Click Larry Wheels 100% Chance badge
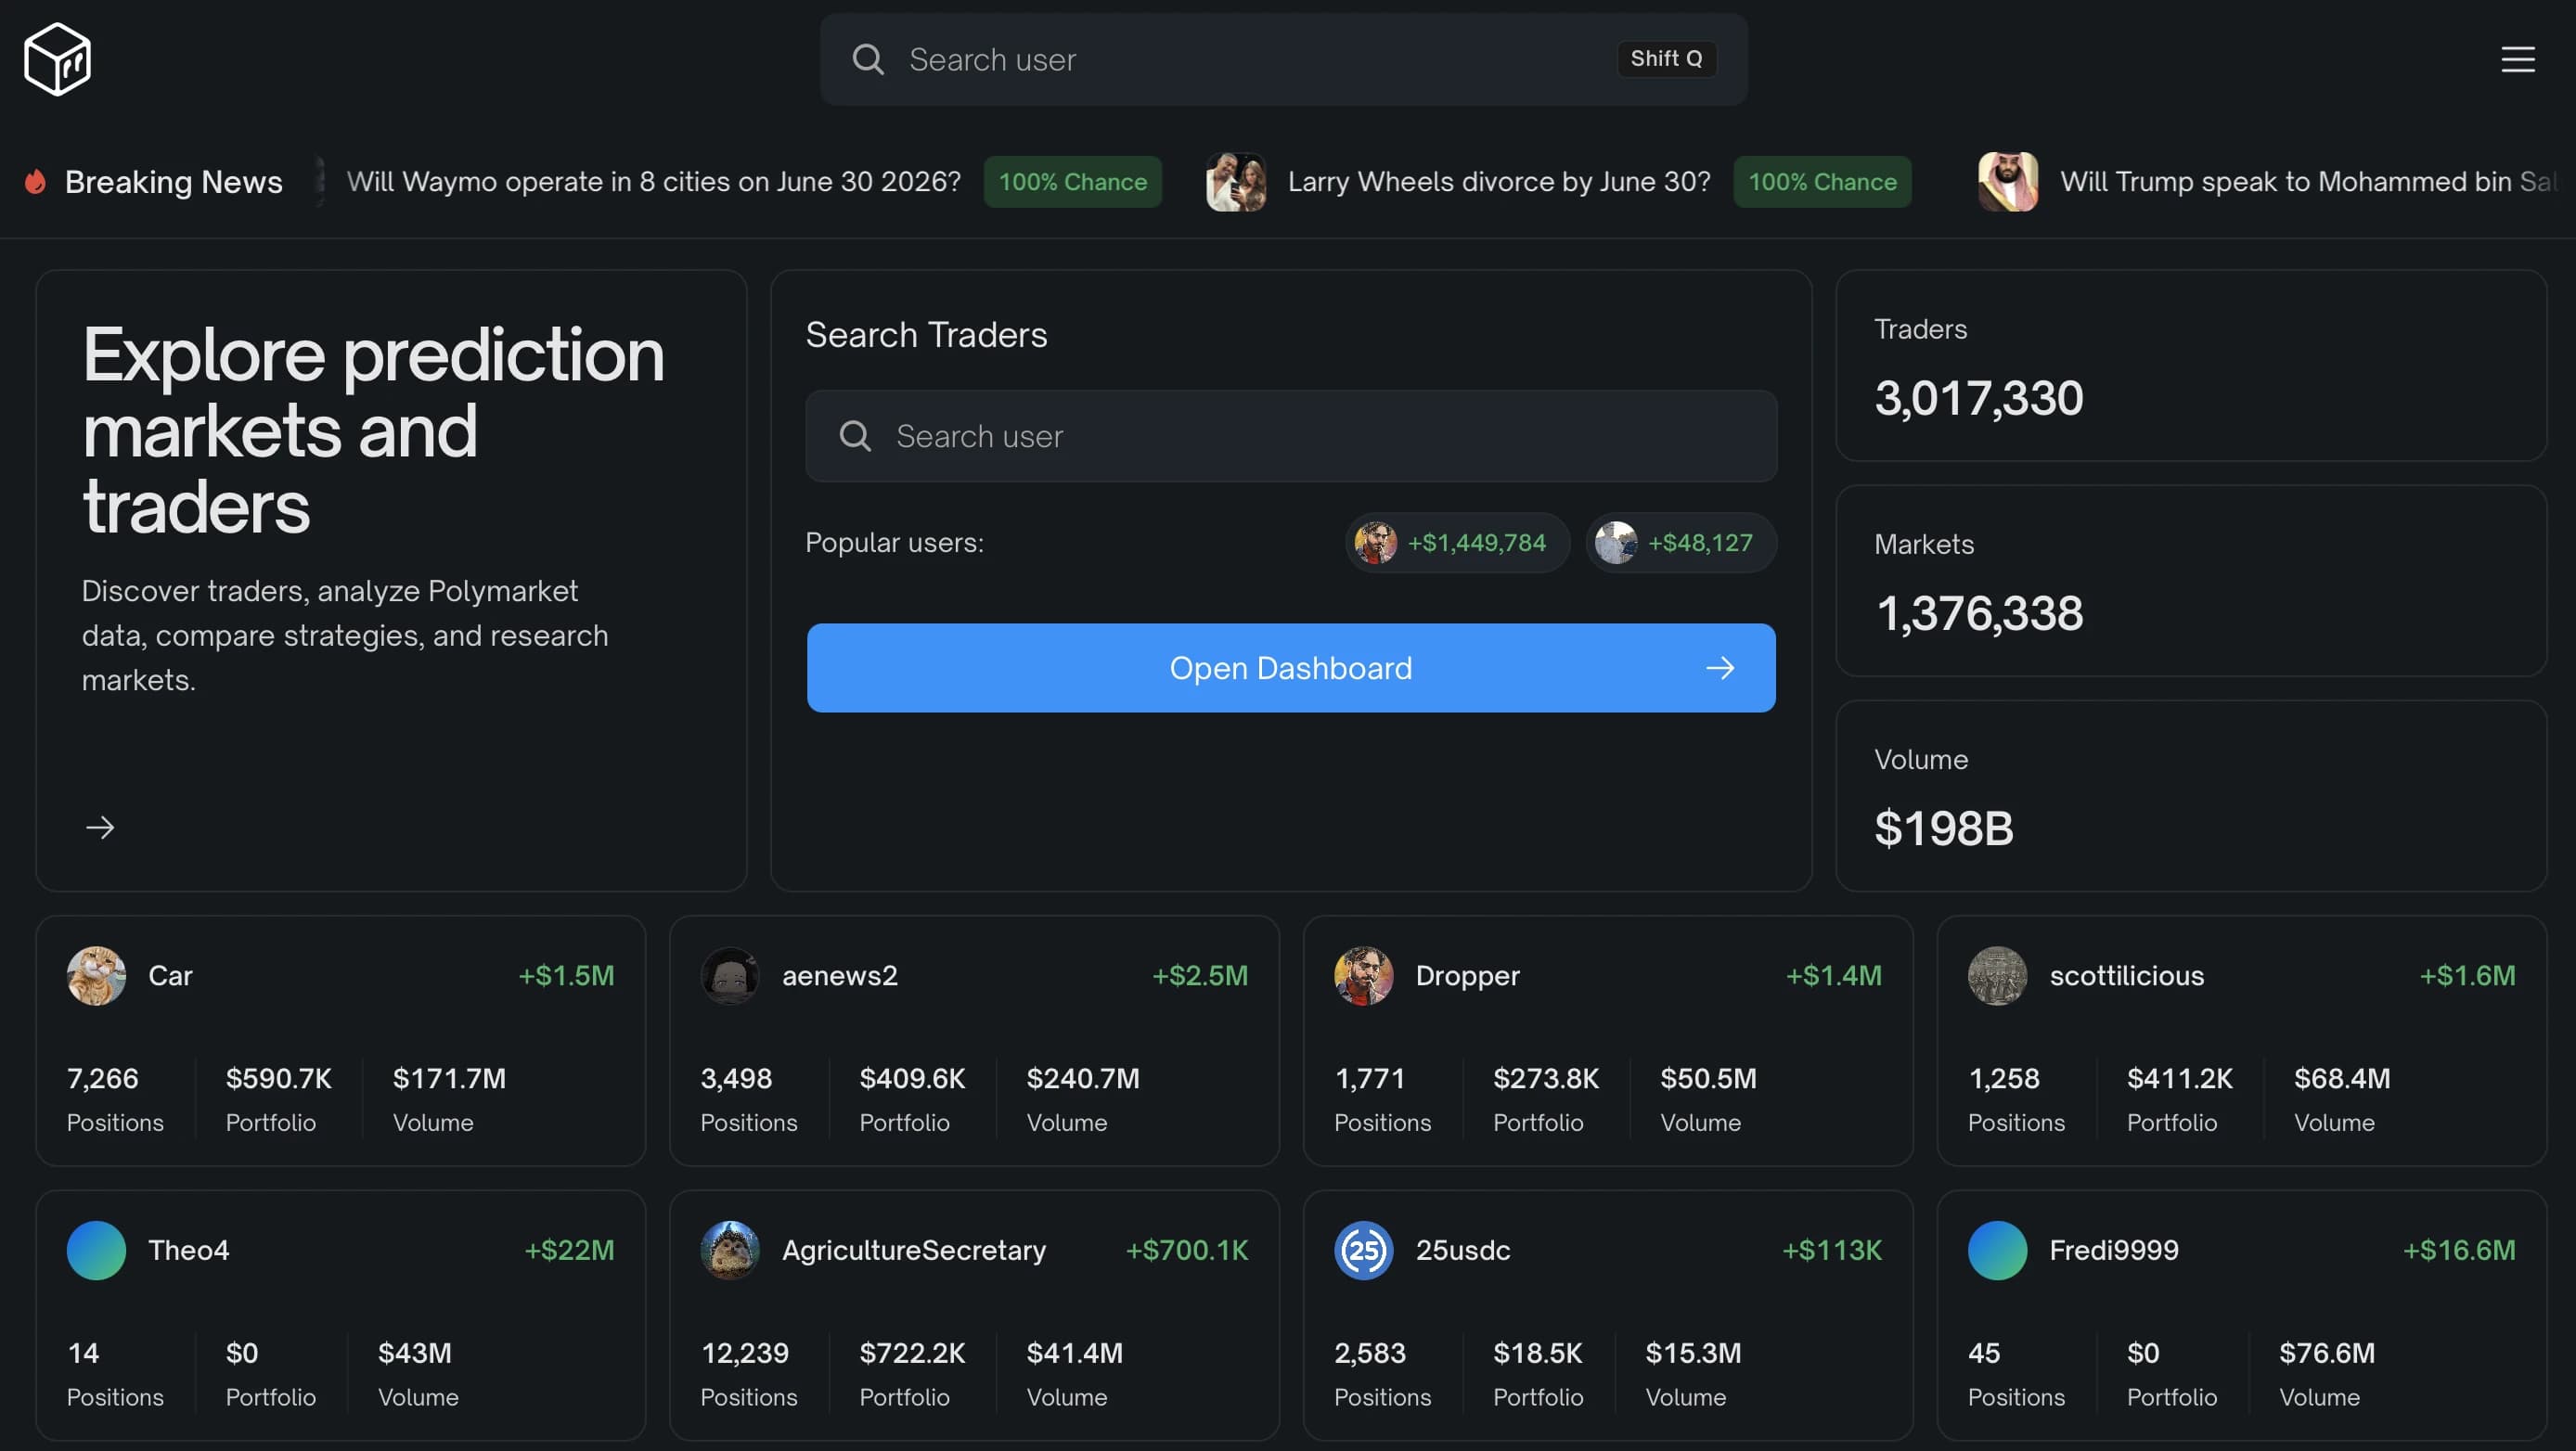 pyautogui.click(x=1822, y=181)
